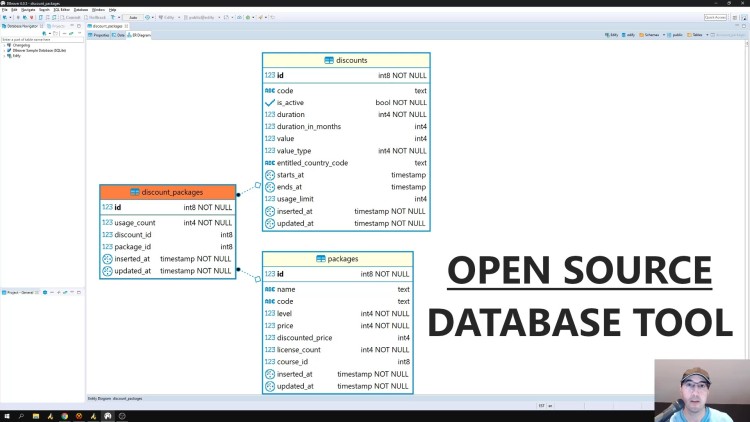Open the File menu
This screenshot has width=750, height=422.
(4, 10)
